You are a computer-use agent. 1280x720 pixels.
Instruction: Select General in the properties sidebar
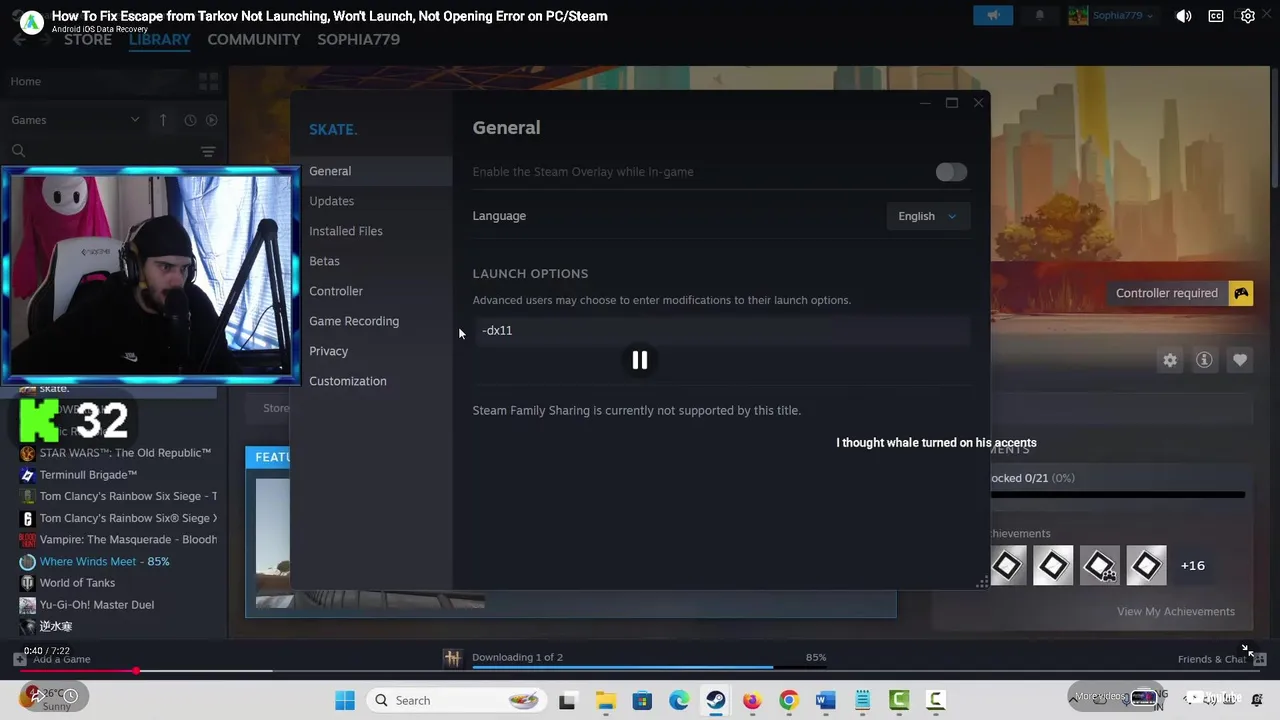(x=371, y=171)
